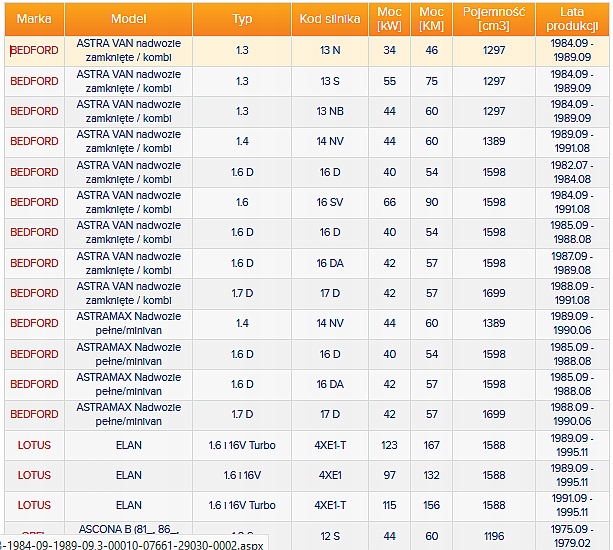613x550 pixels.
Task: Select capacity 1699 in the ASTRAMAX row
Action: pyautogui.click(x=494, y=414)
